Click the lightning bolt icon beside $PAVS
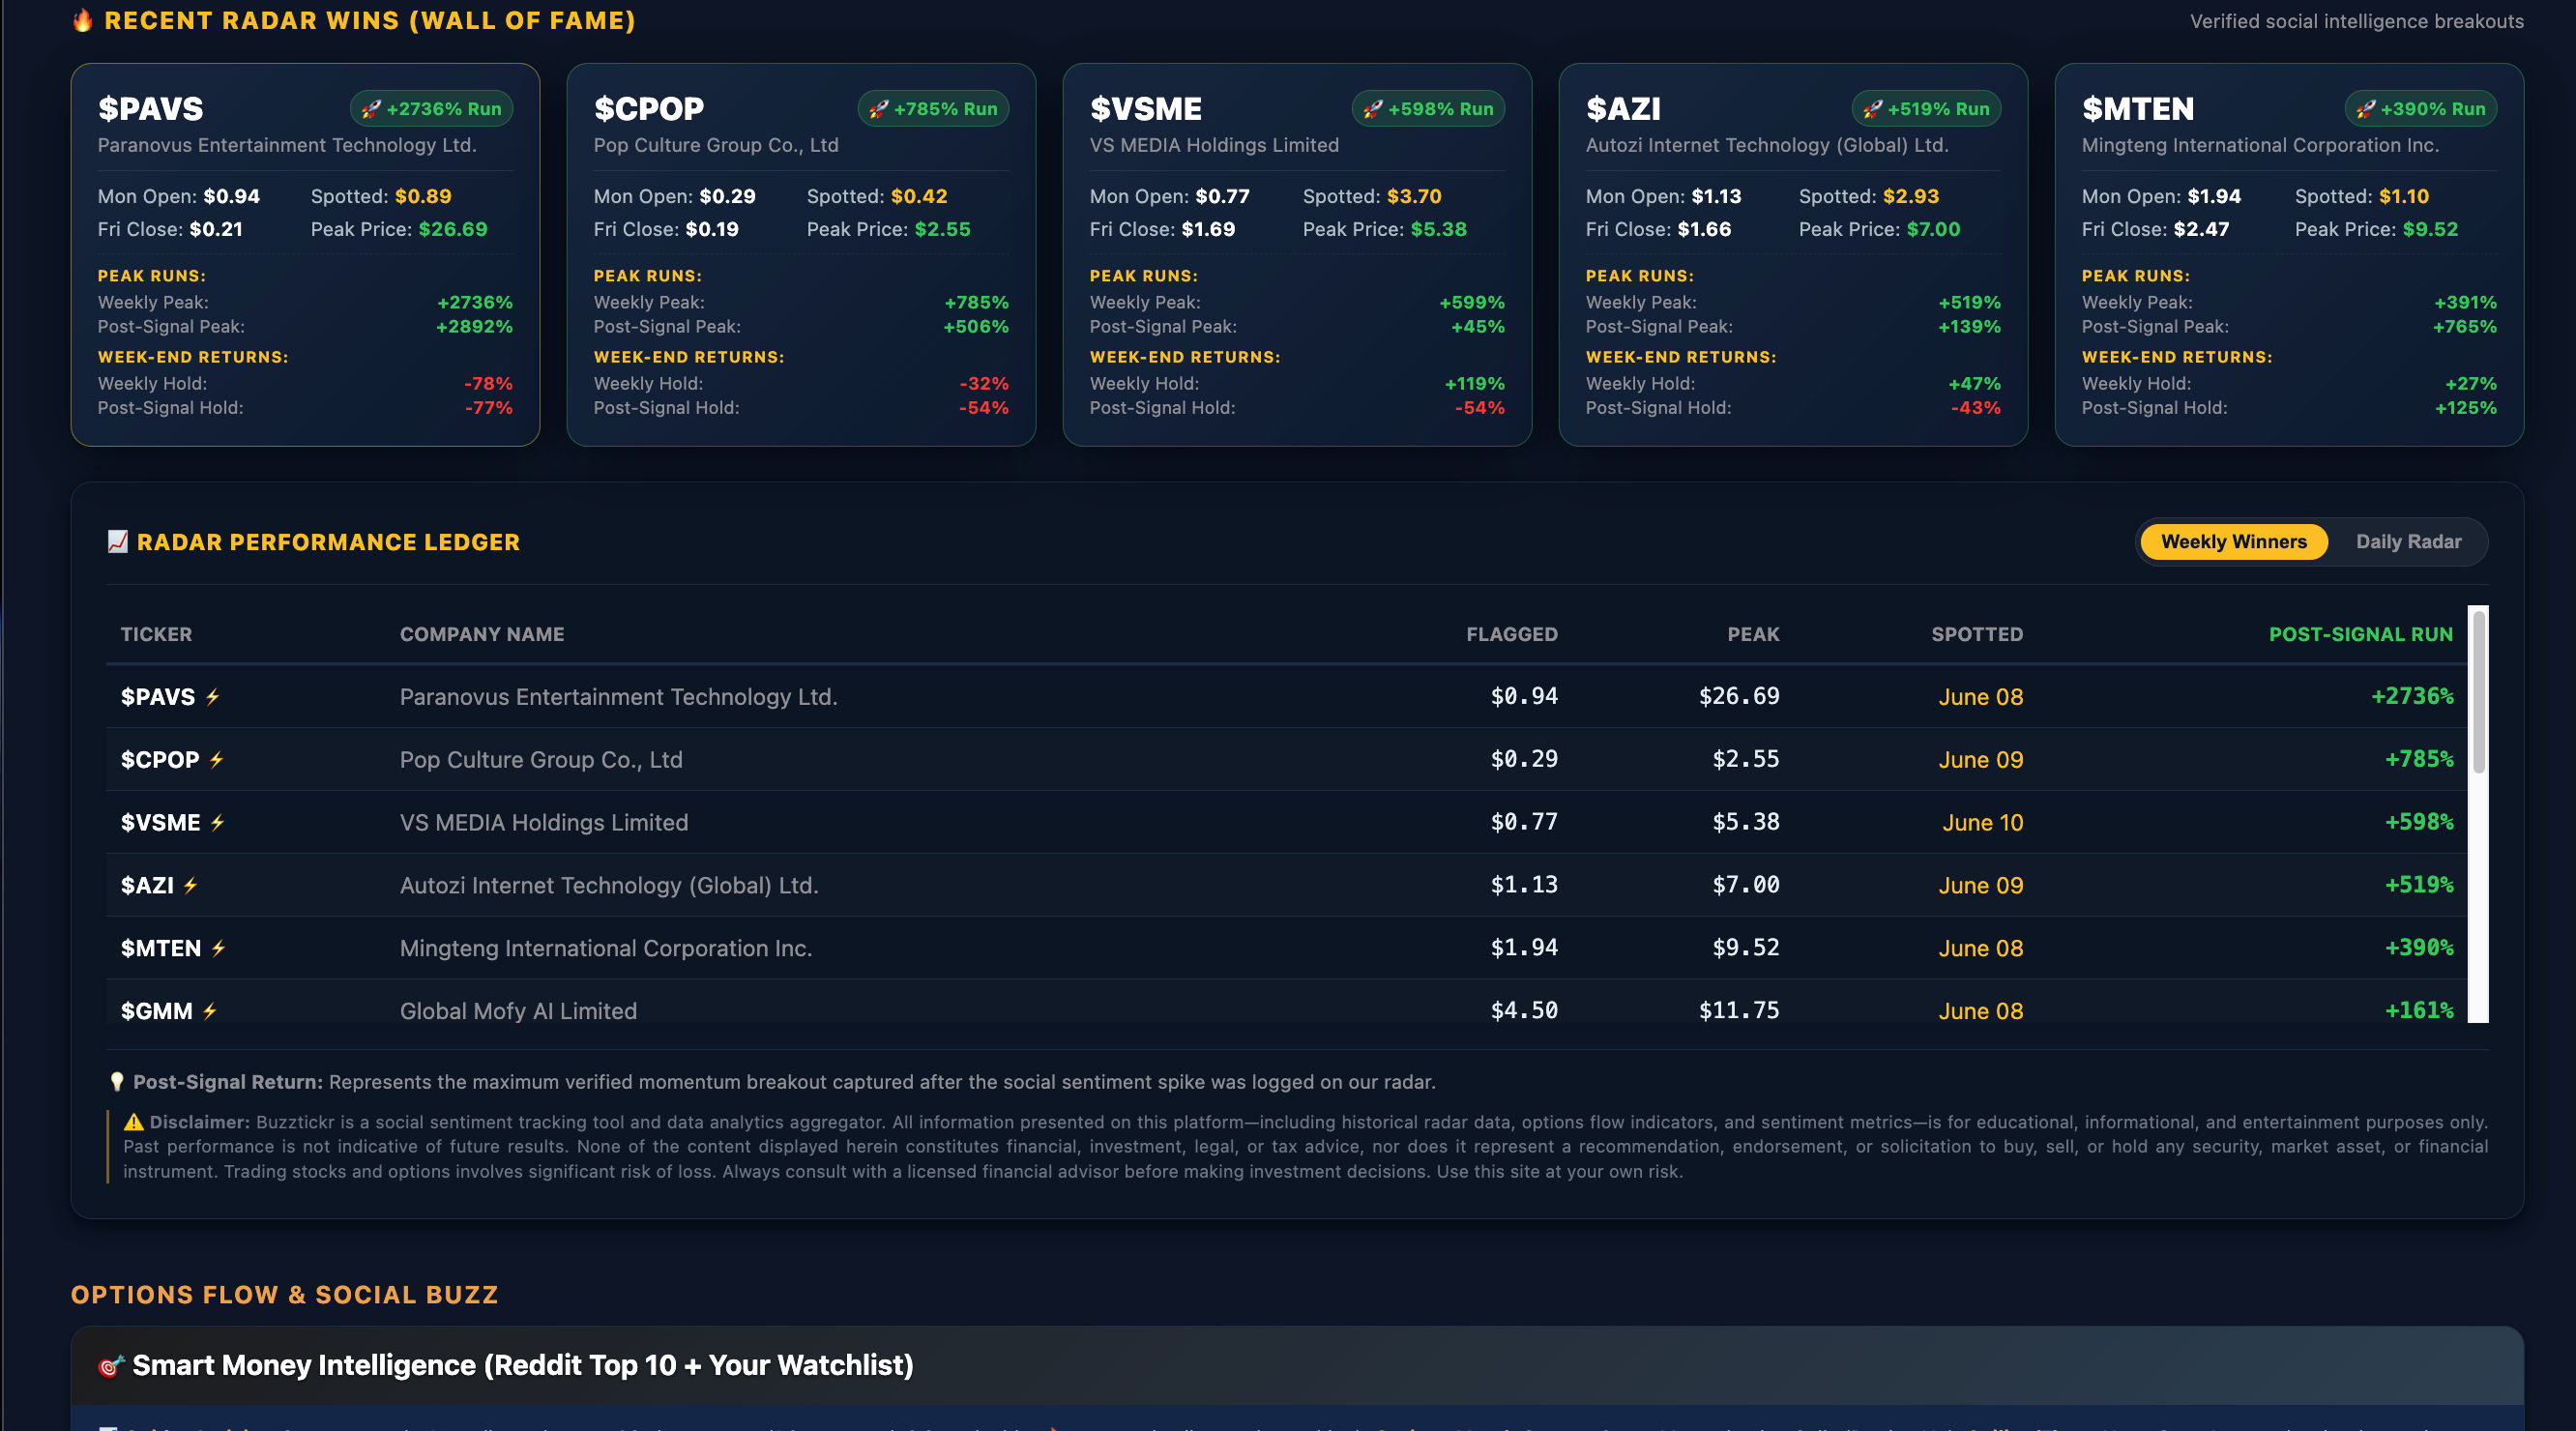This screenshot has width=2576, height=1431. click(x=212, y=697)
